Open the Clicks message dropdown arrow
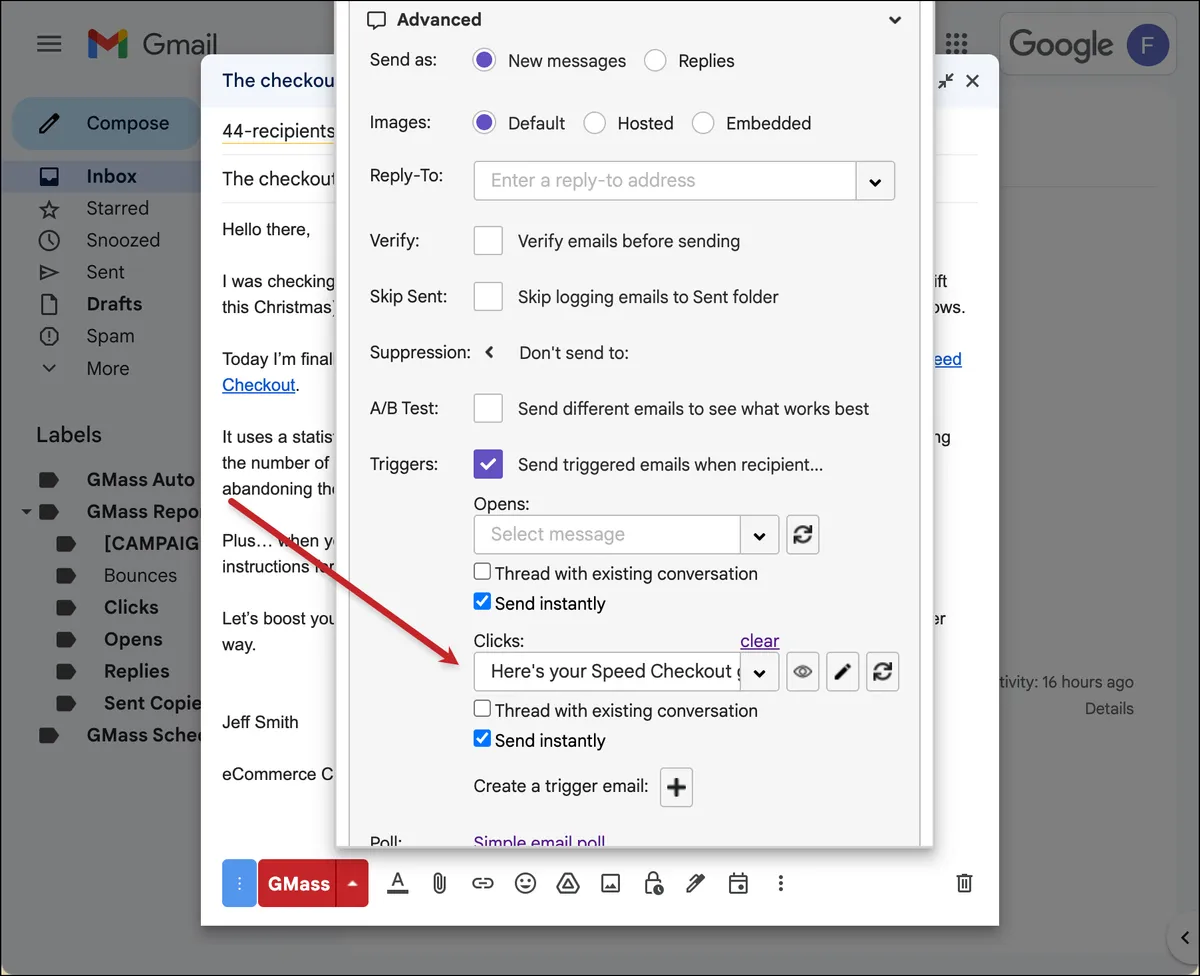 pos(760,672)
